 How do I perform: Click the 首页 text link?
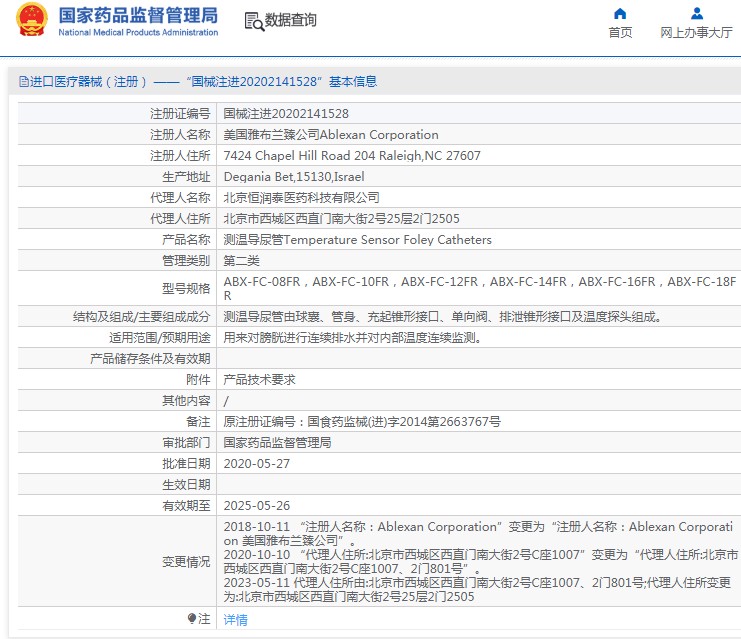tap(620, 32)
